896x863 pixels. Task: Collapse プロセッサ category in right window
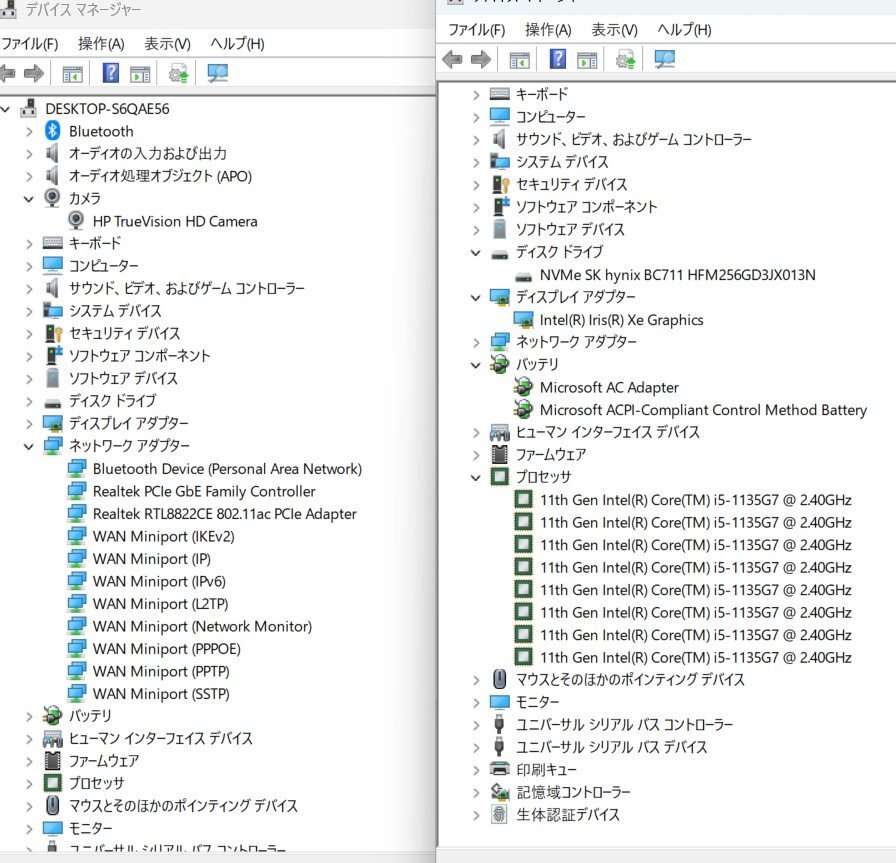(475, 477)
